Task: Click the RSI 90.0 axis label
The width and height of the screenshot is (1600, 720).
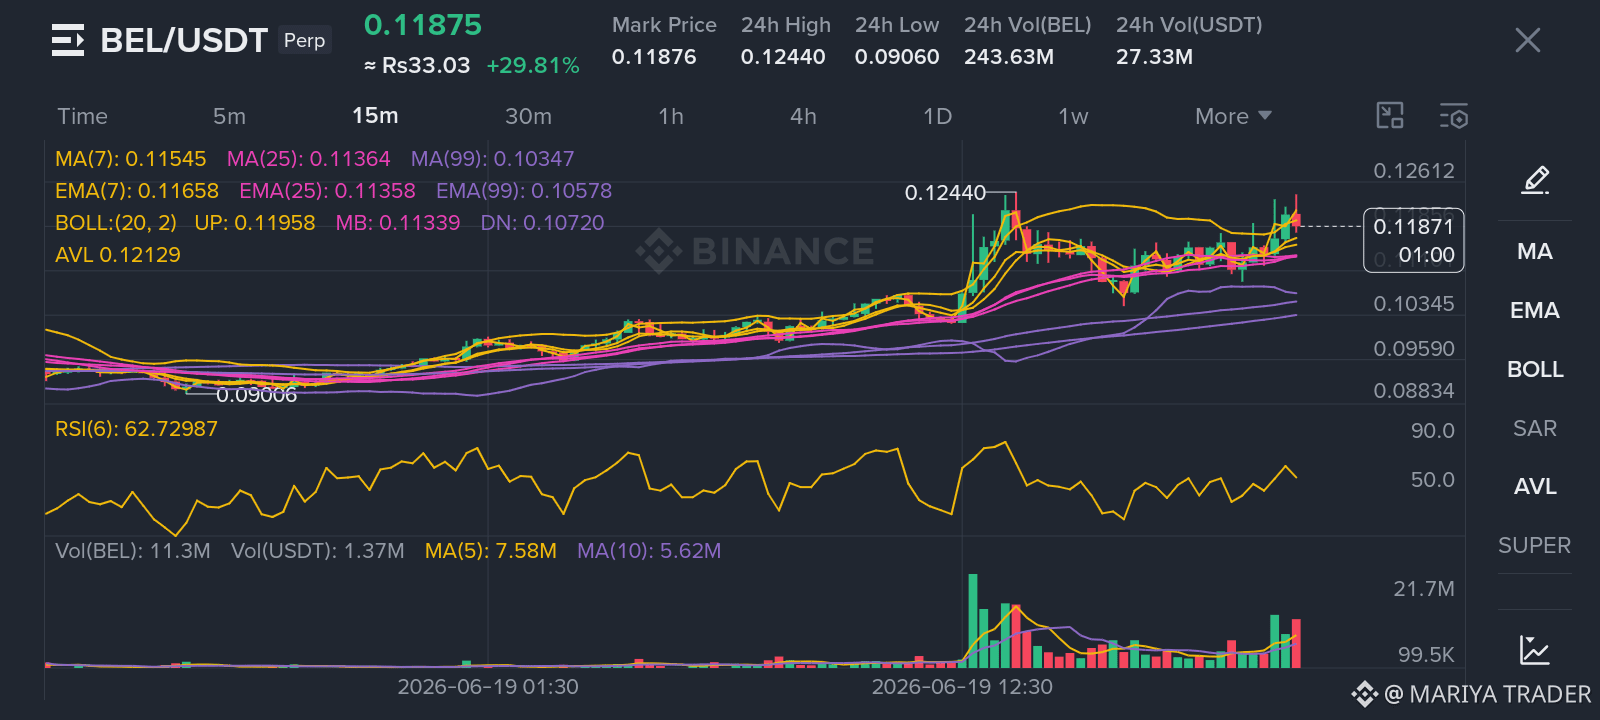Action: click(1432, 431)
